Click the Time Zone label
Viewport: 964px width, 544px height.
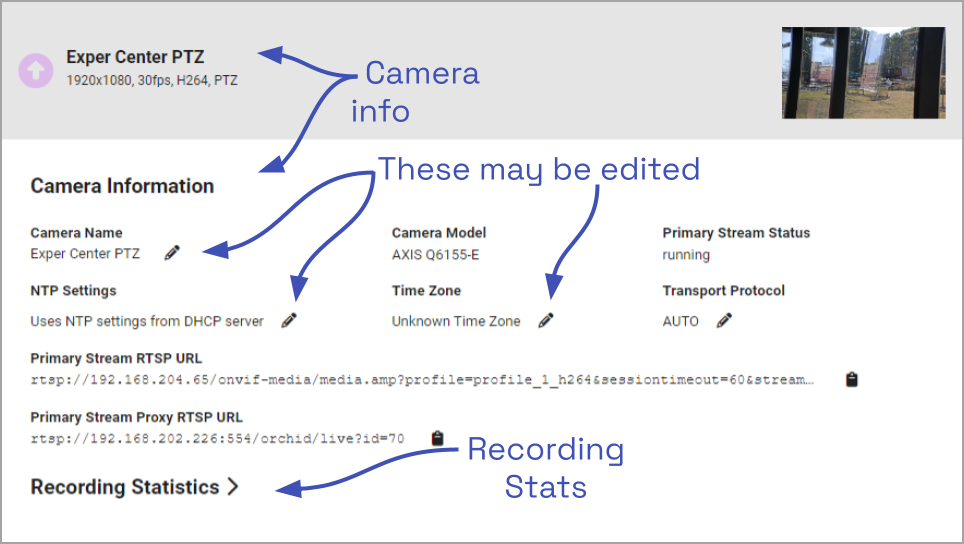coord(427,291)
